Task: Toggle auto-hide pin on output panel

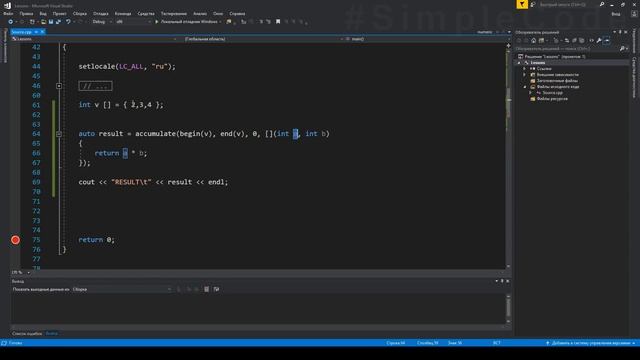Action: [x=502, y=281]
